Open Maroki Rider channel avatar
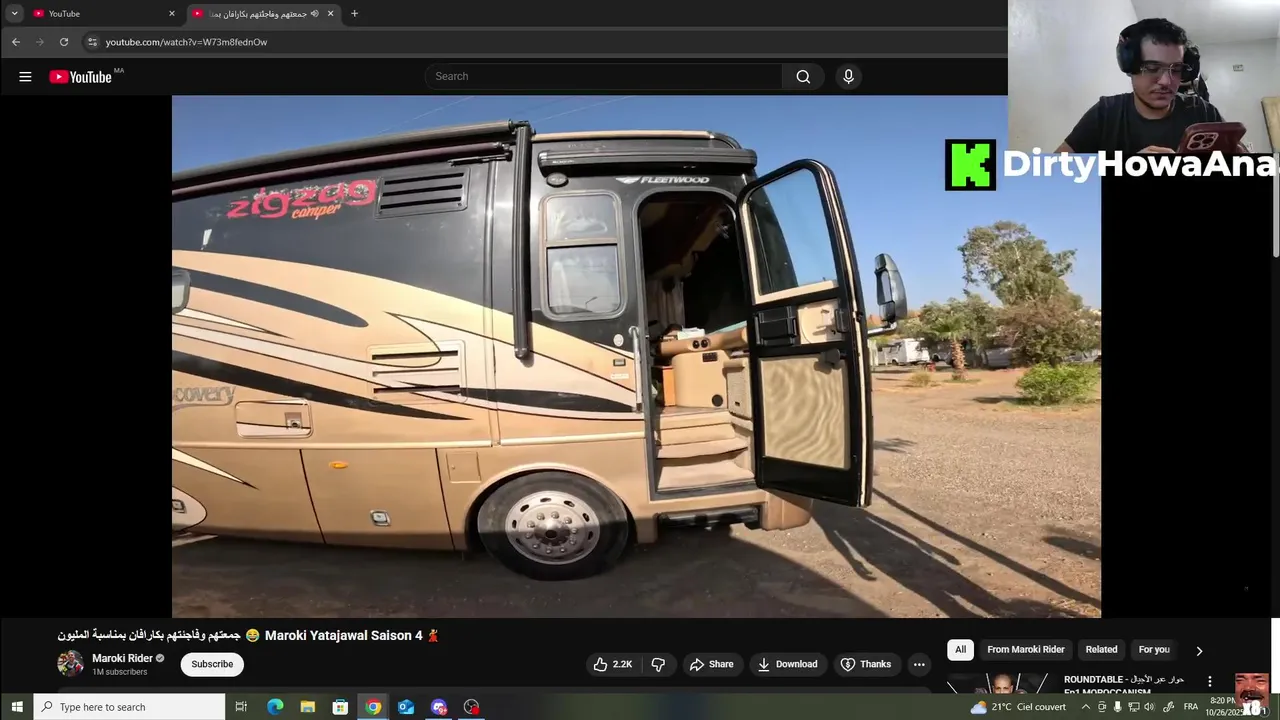The height and width of the screenshot is (720, 1280). coord(70,664)
